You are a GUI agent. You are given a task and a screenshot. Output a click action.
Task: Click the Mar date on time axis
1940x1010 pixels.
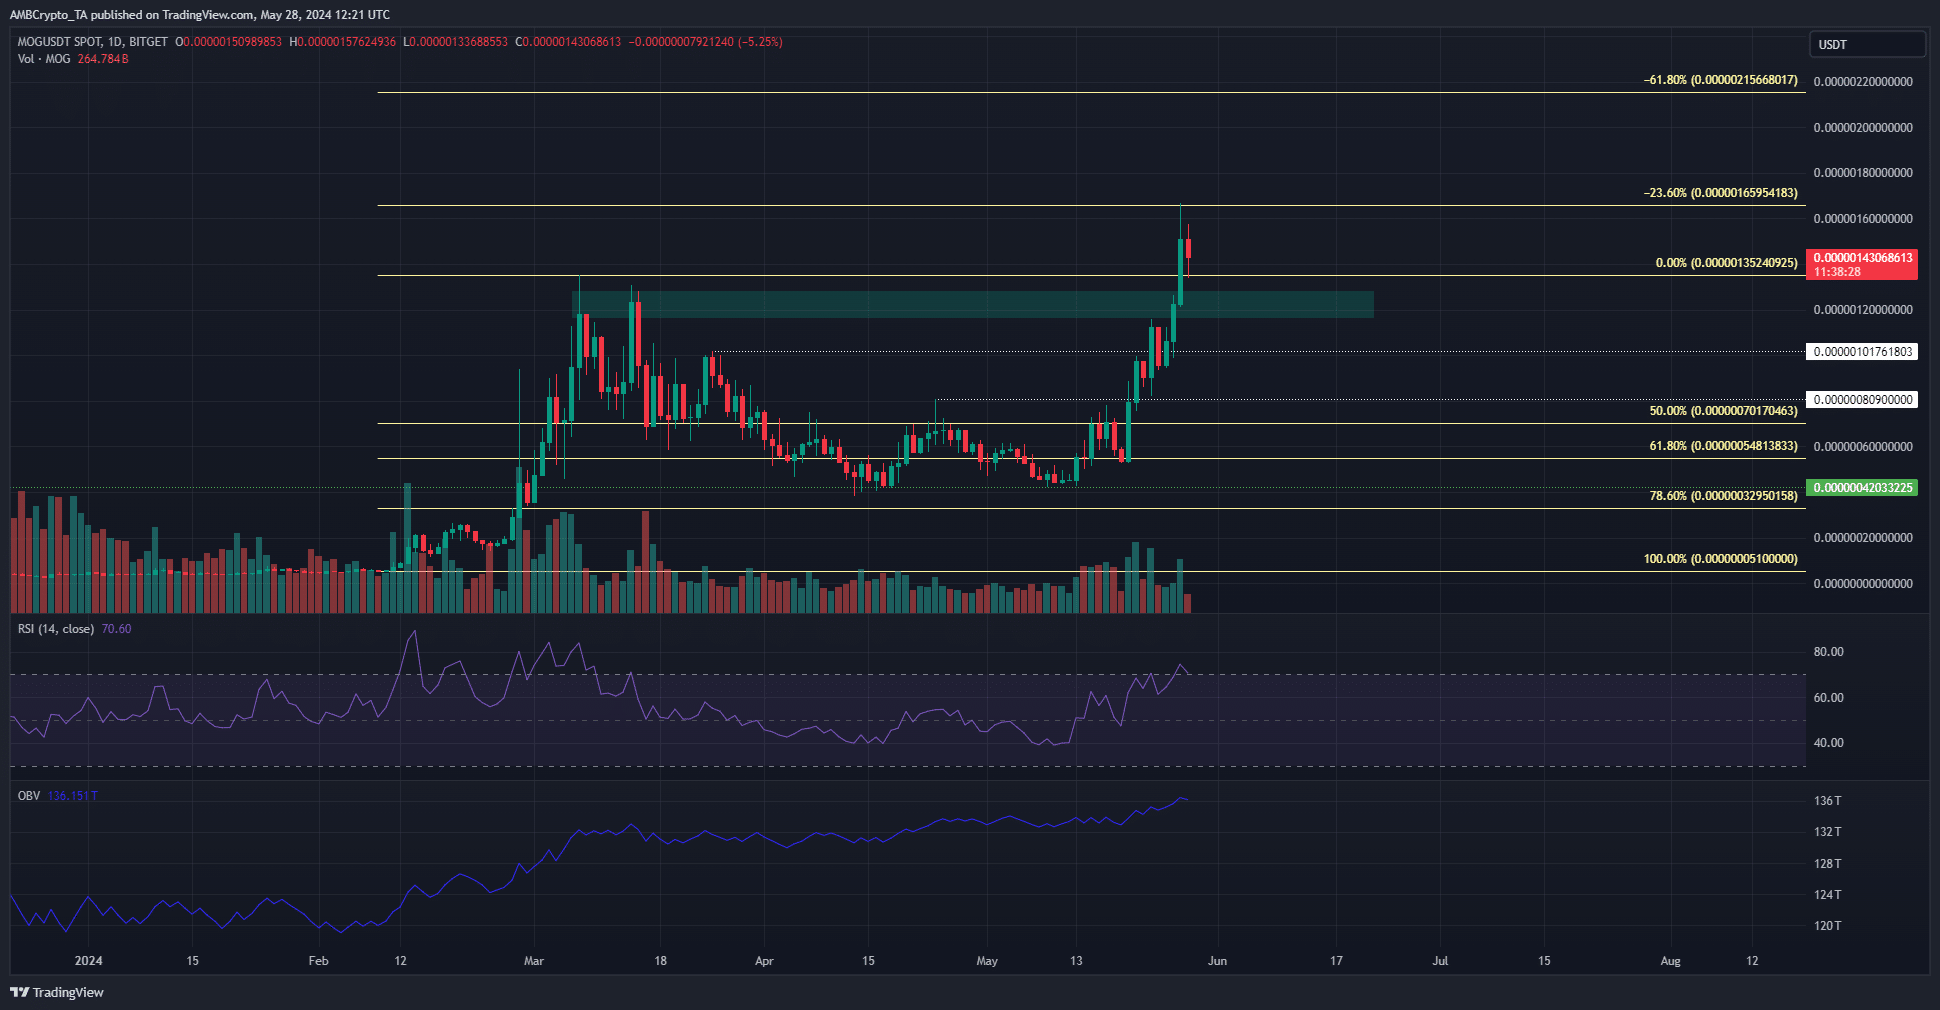(534, 961)
